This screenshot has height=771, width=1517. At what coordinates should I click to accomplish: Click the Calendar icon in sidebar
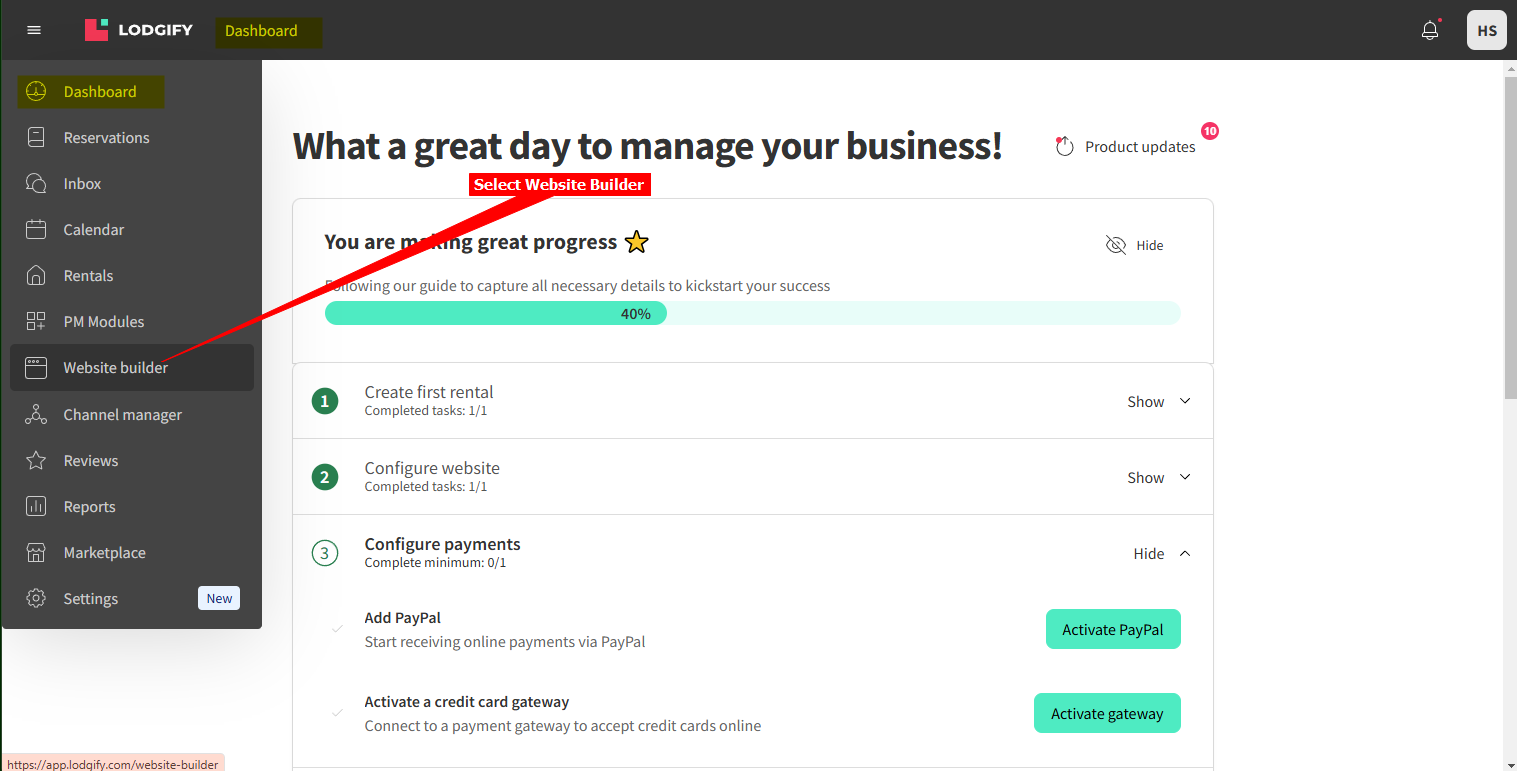point(36,230)
